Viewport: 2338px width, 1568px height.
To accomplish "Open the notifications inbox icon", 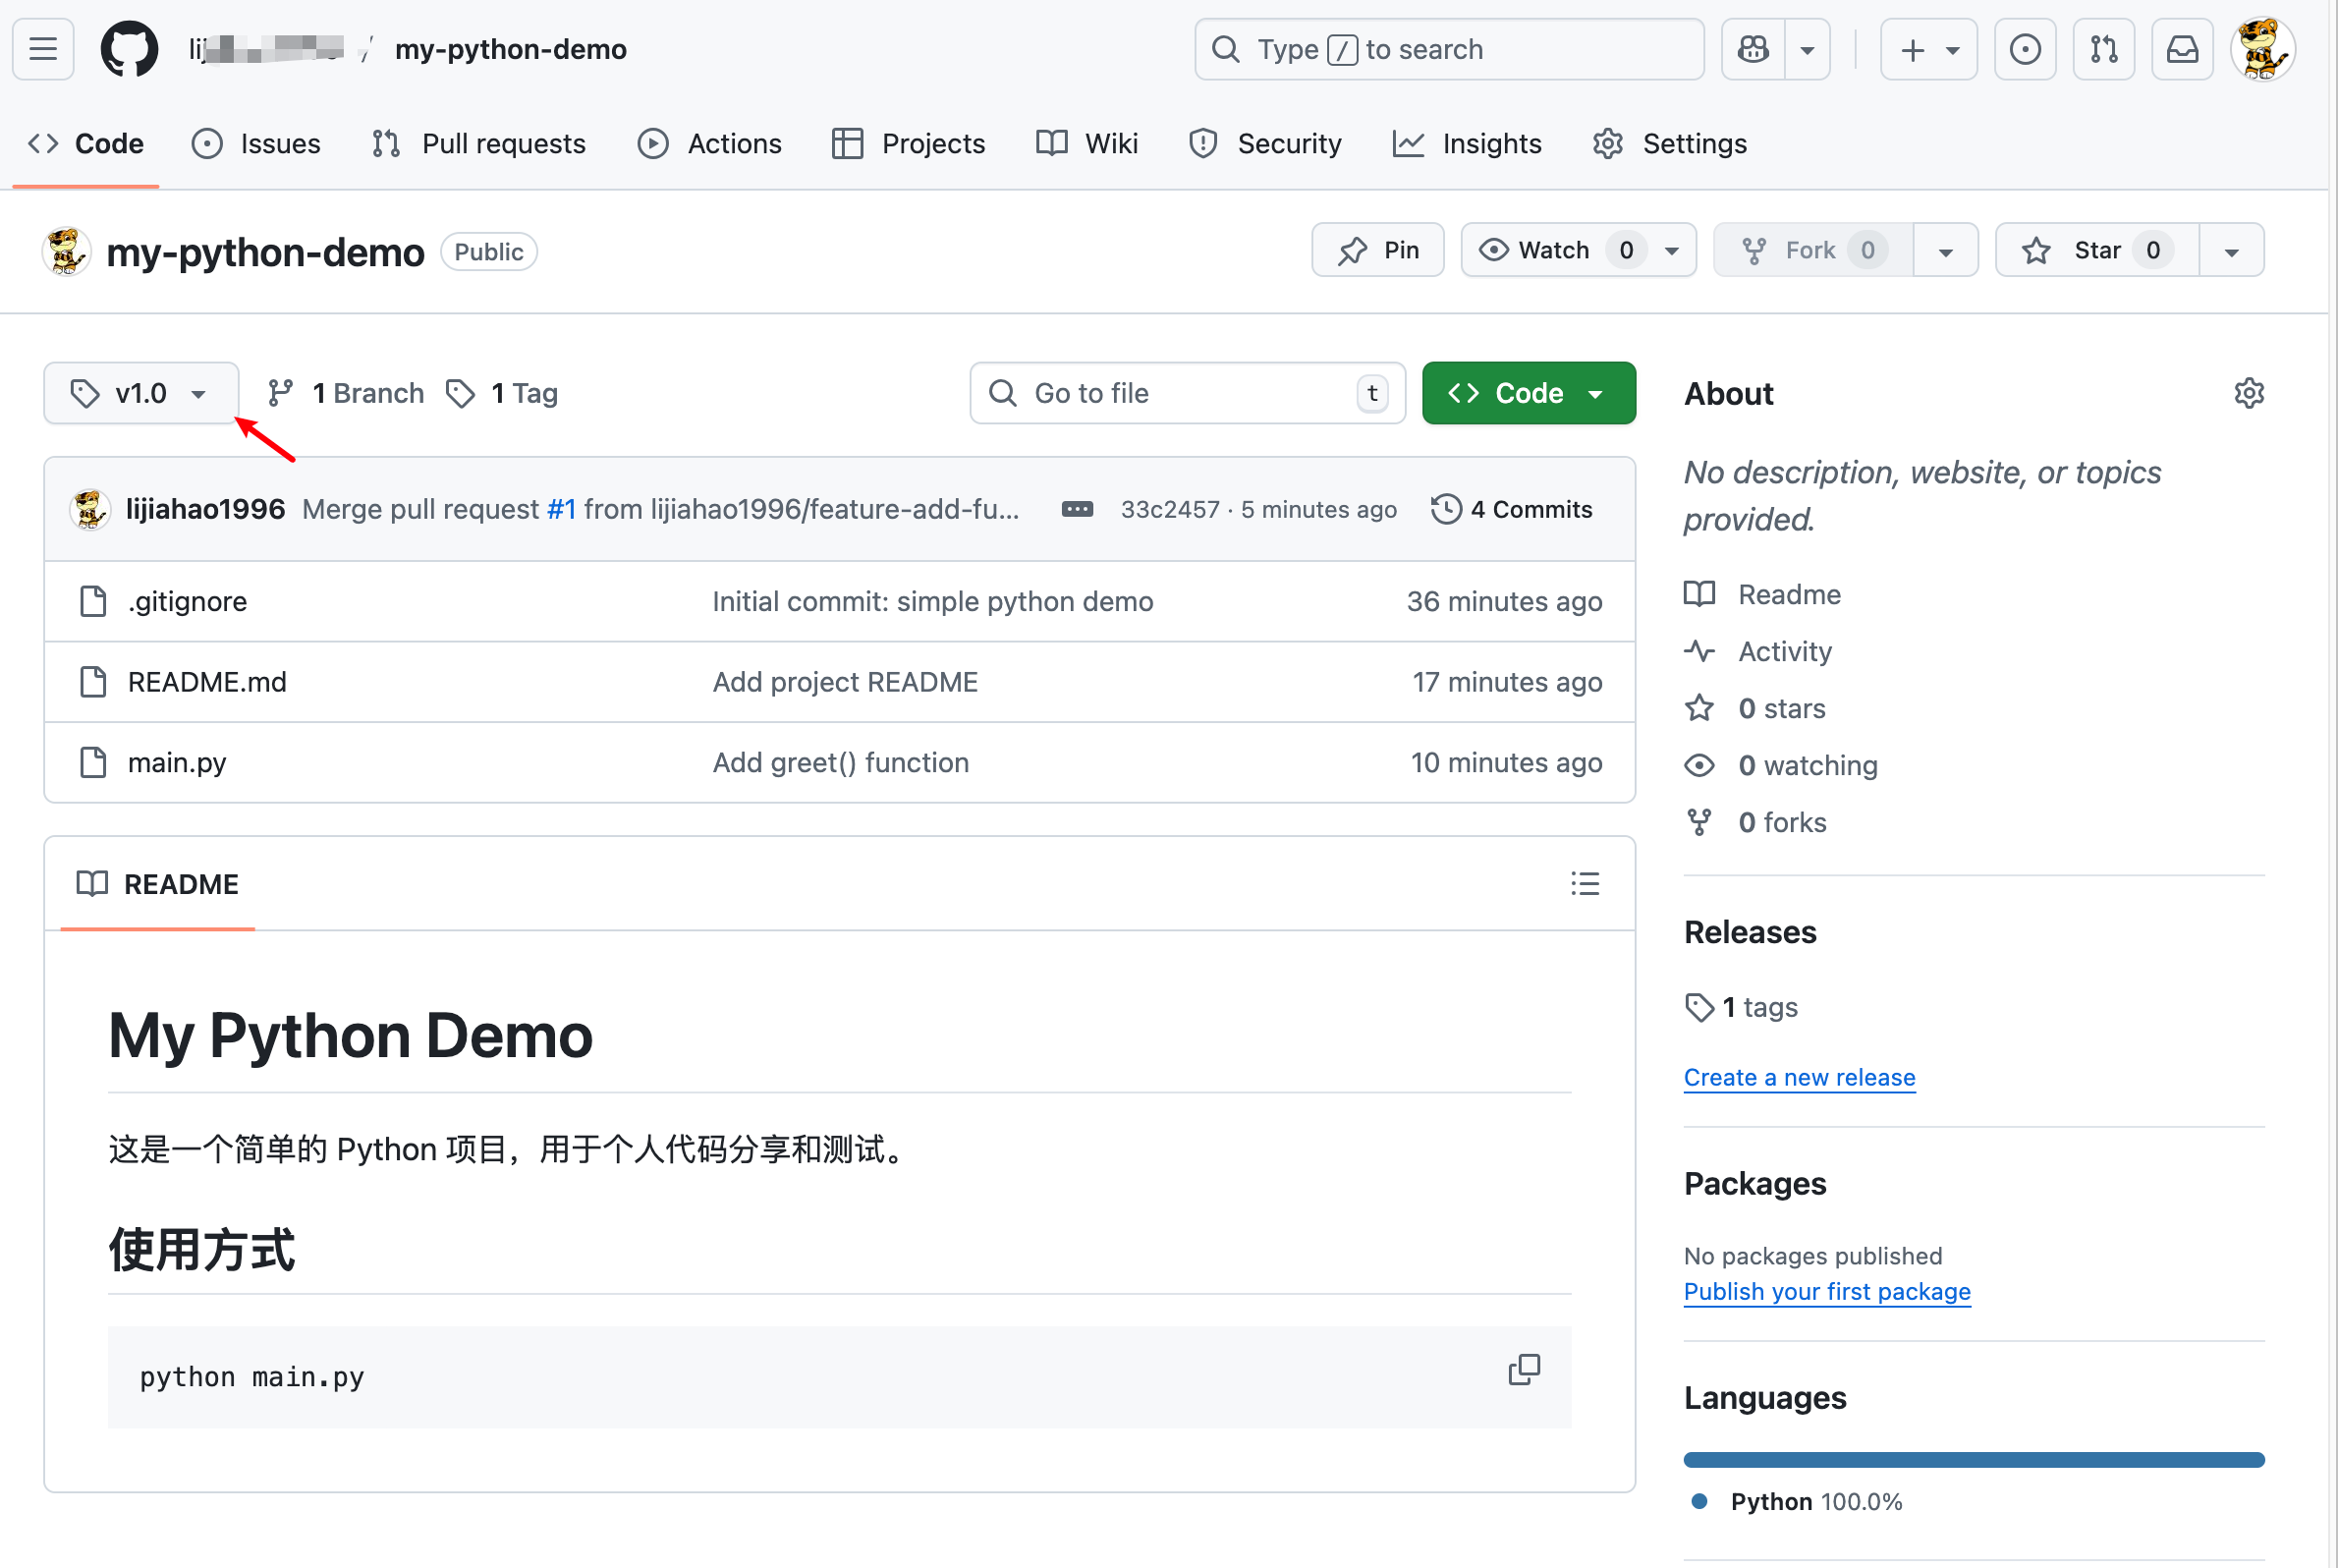I will pos(2182,49).
